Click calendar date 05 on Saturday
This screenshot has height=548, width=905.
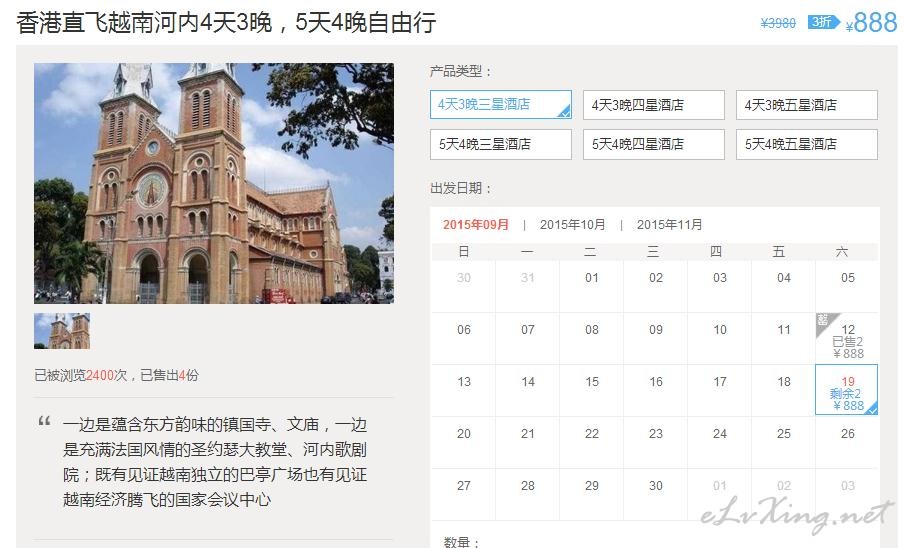coord(847,286)
